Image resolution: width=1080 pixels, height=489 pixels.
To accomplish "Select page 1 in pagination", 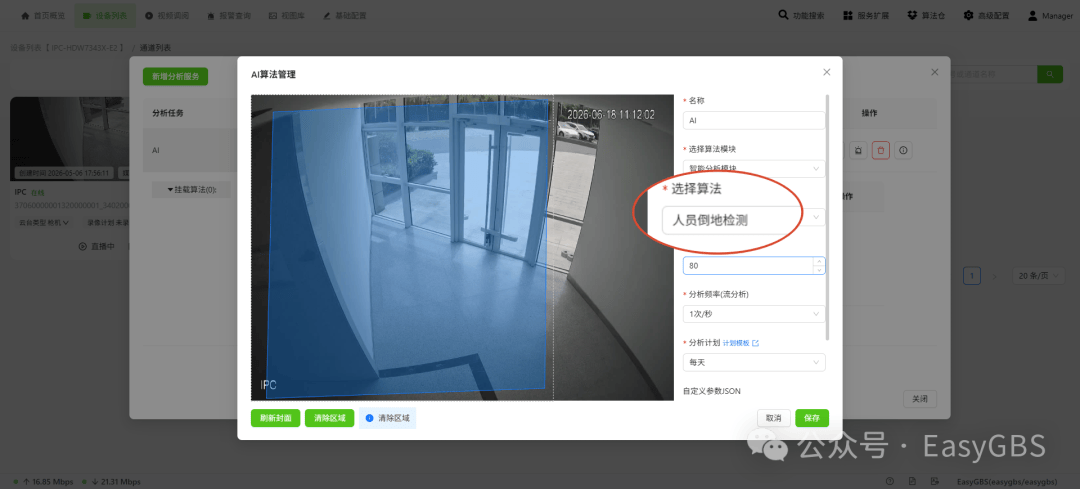I will [x=972, y=275].
